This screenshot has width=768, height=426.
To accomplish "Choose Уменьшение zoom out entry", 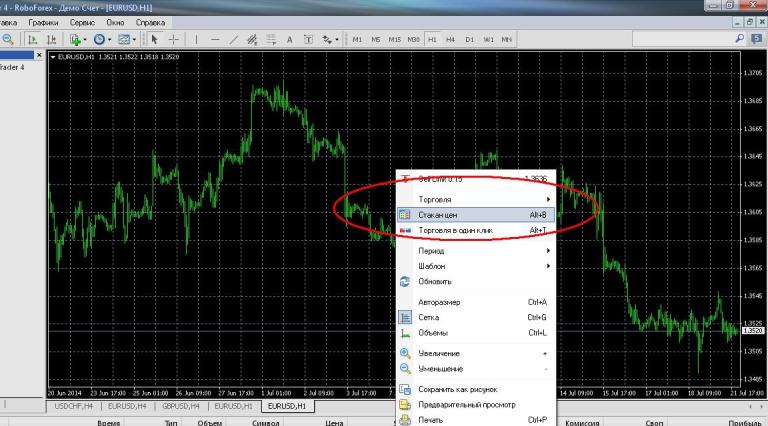I will pyautogui.click(x=476, y=369).
